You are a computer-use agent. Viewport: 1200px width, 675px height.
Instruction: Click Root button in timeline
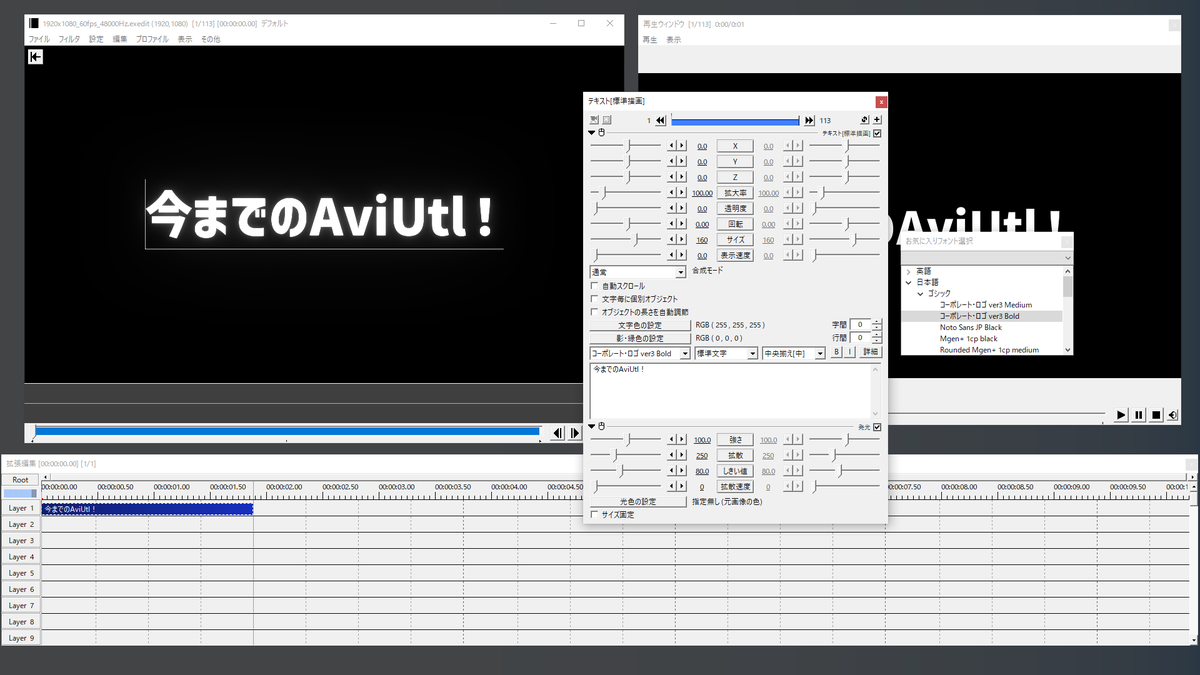pos(20,480)
